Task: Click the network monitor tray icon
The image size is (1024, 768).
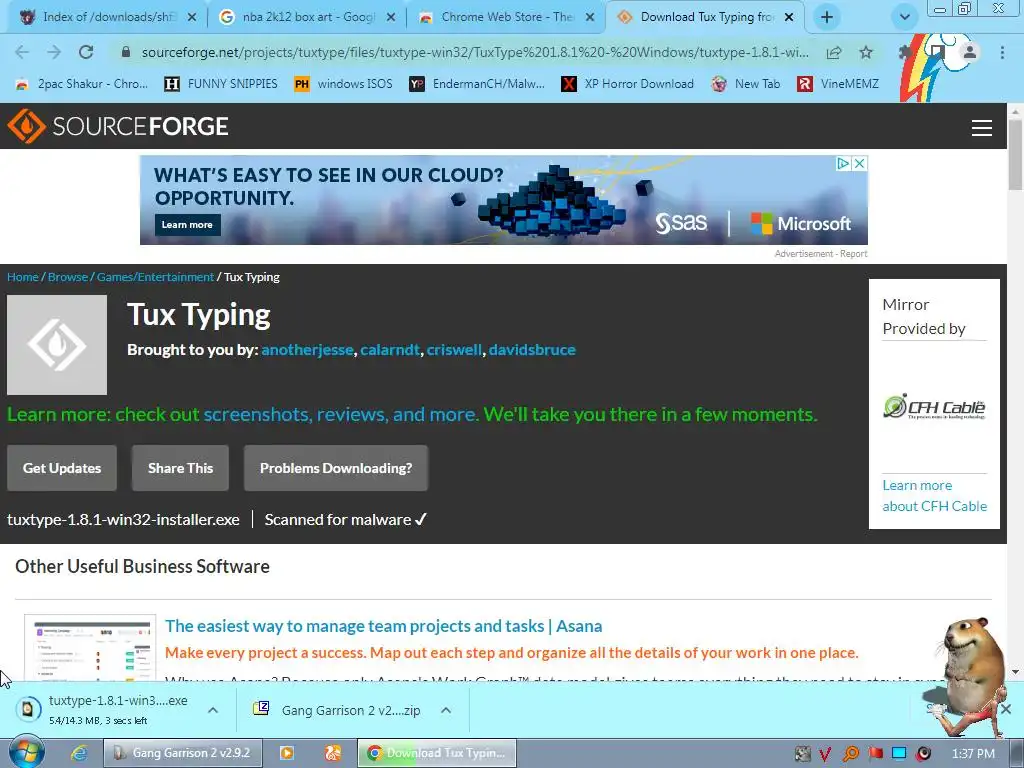Action: click(899, 754)
